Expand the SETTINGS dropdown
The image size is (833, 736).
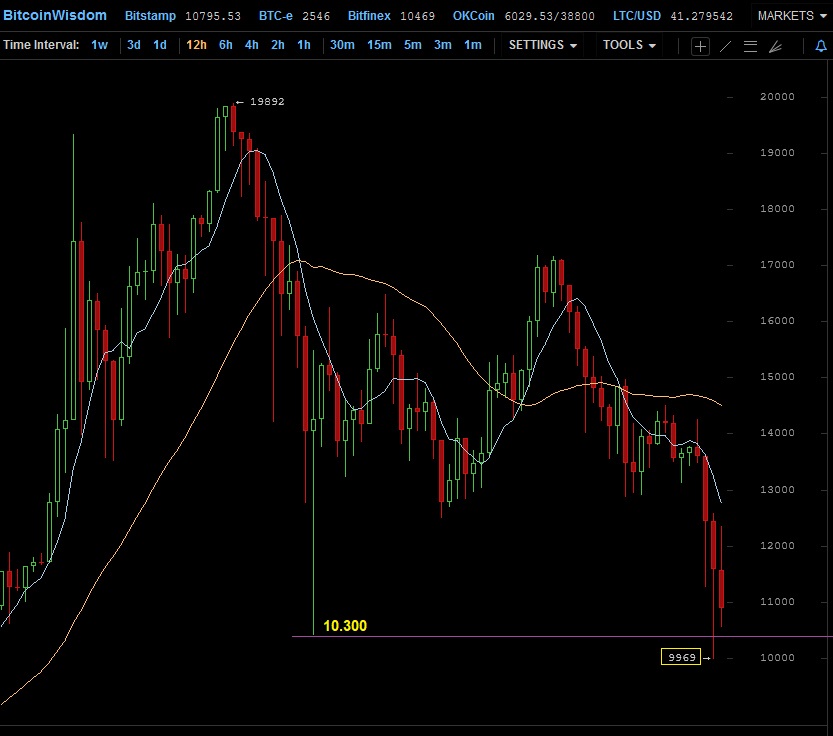(x=542, y=45)
